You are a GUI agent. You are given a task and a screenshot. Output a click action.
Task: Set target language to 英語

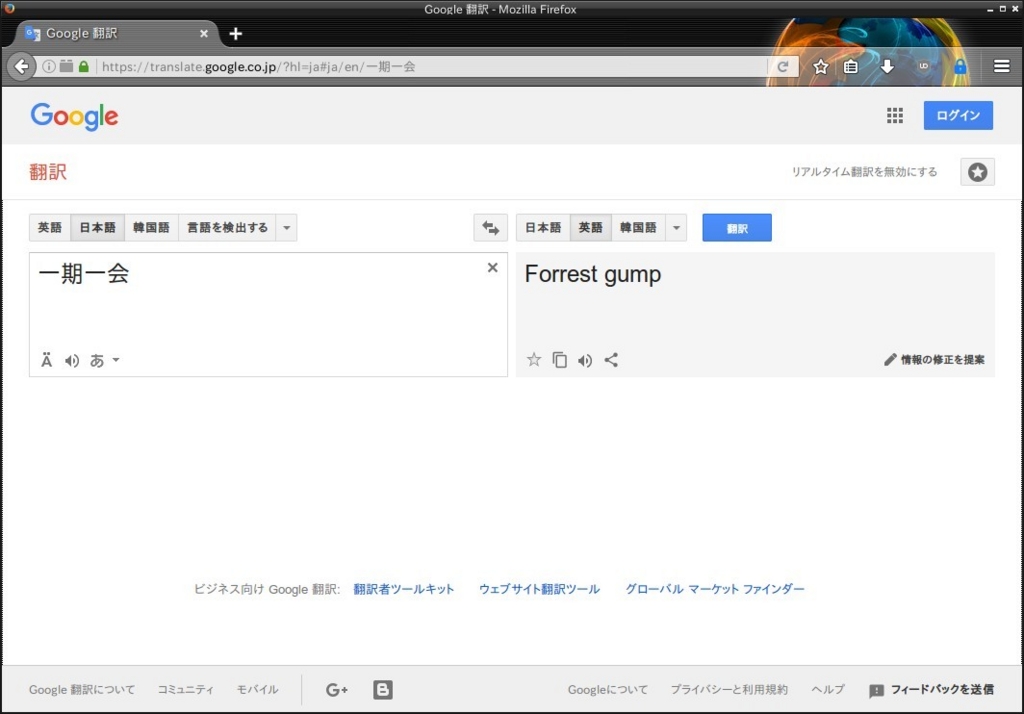pos(590,227)
